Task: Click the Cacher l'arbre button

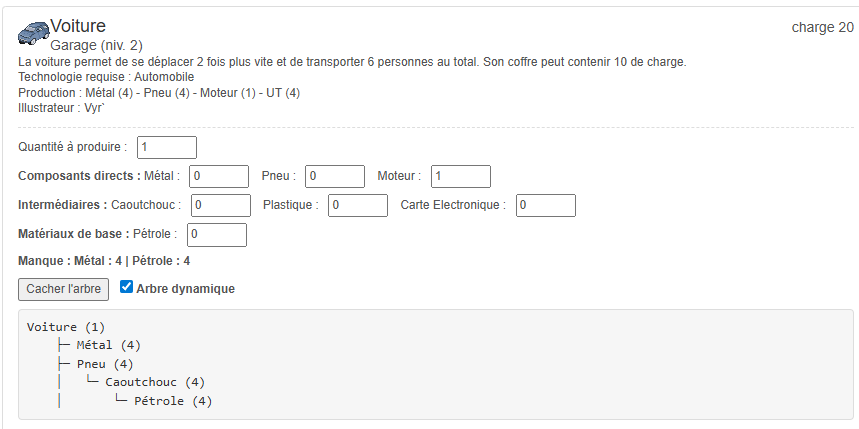Action: click(63, 289)
